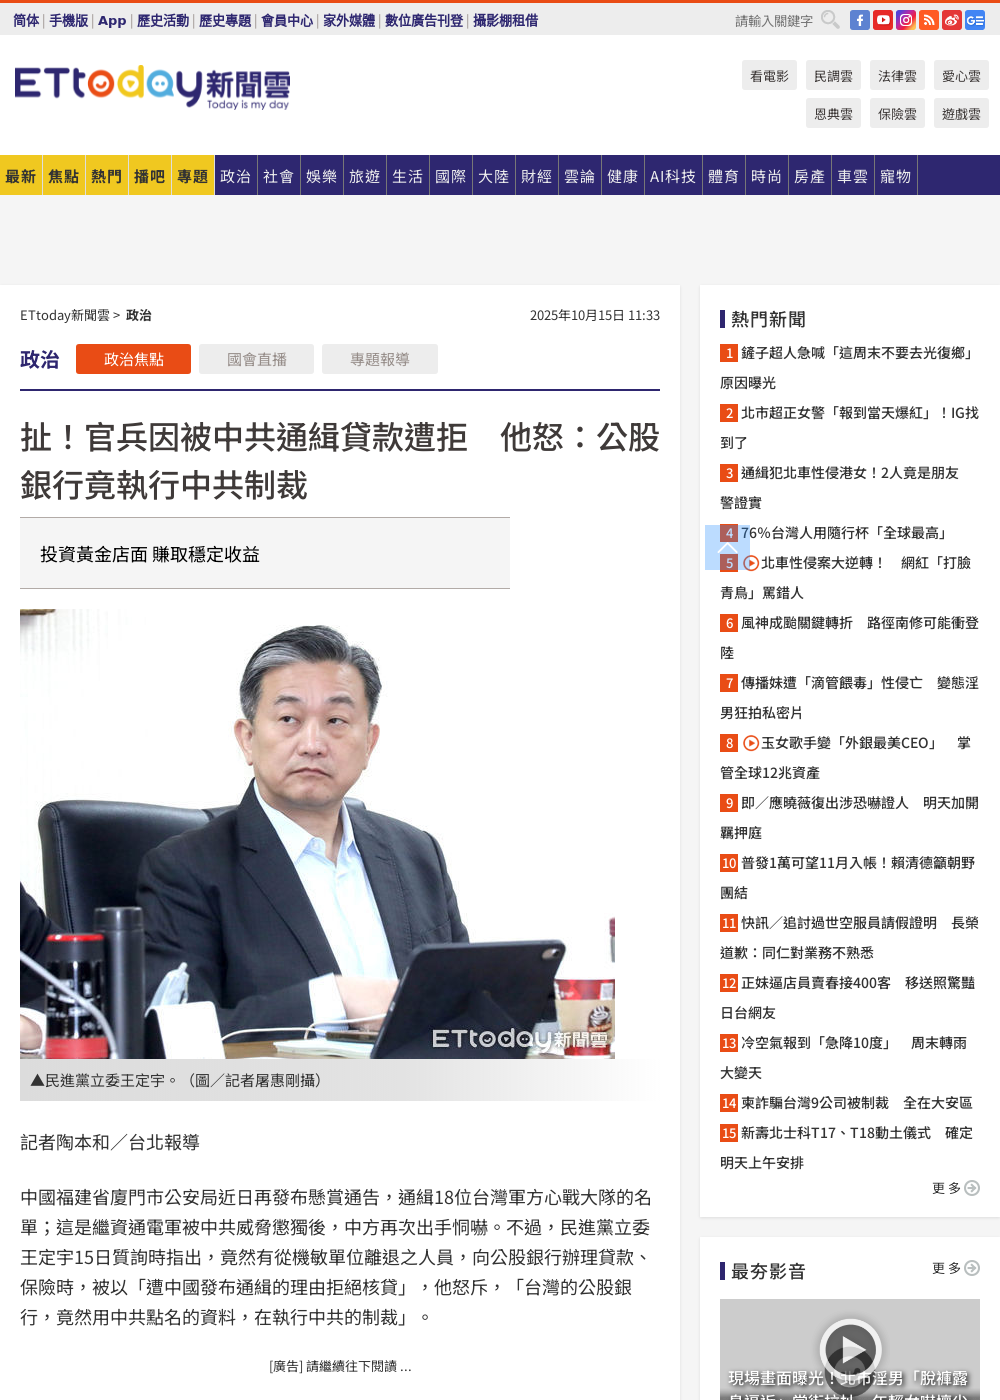Click the scroll-to-top arrow overlay

click(728, 547)
